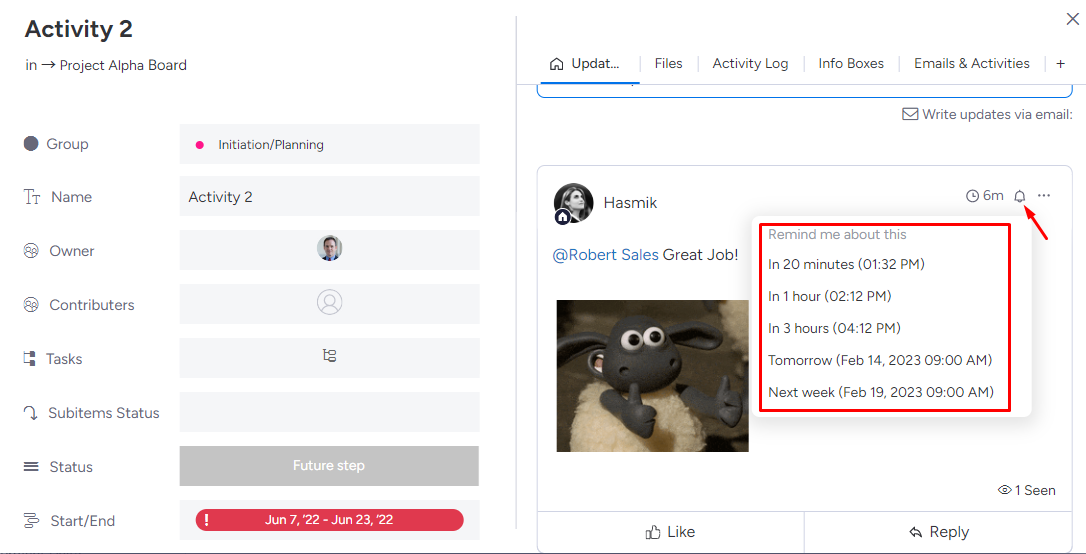
Task: Click the home icon on Updates tab
Action: (556, 64)
